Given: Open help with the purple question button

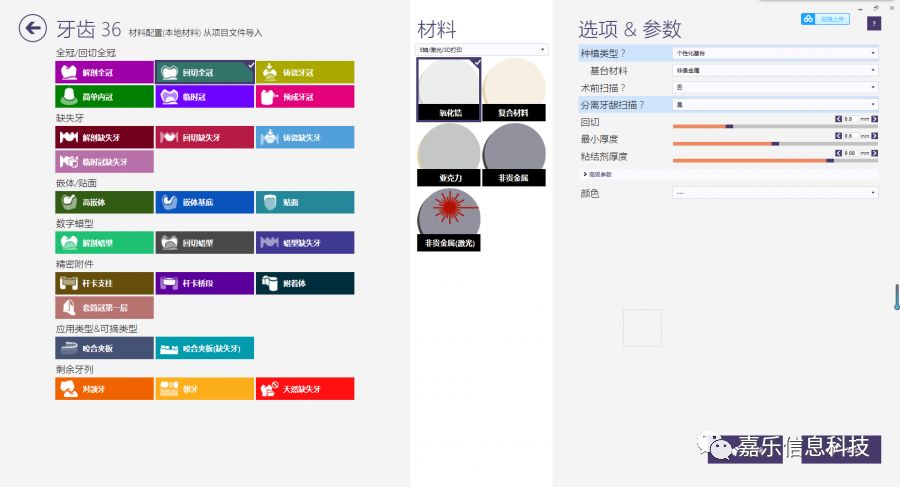Looking at the screenshot, I should coord(874,24).
